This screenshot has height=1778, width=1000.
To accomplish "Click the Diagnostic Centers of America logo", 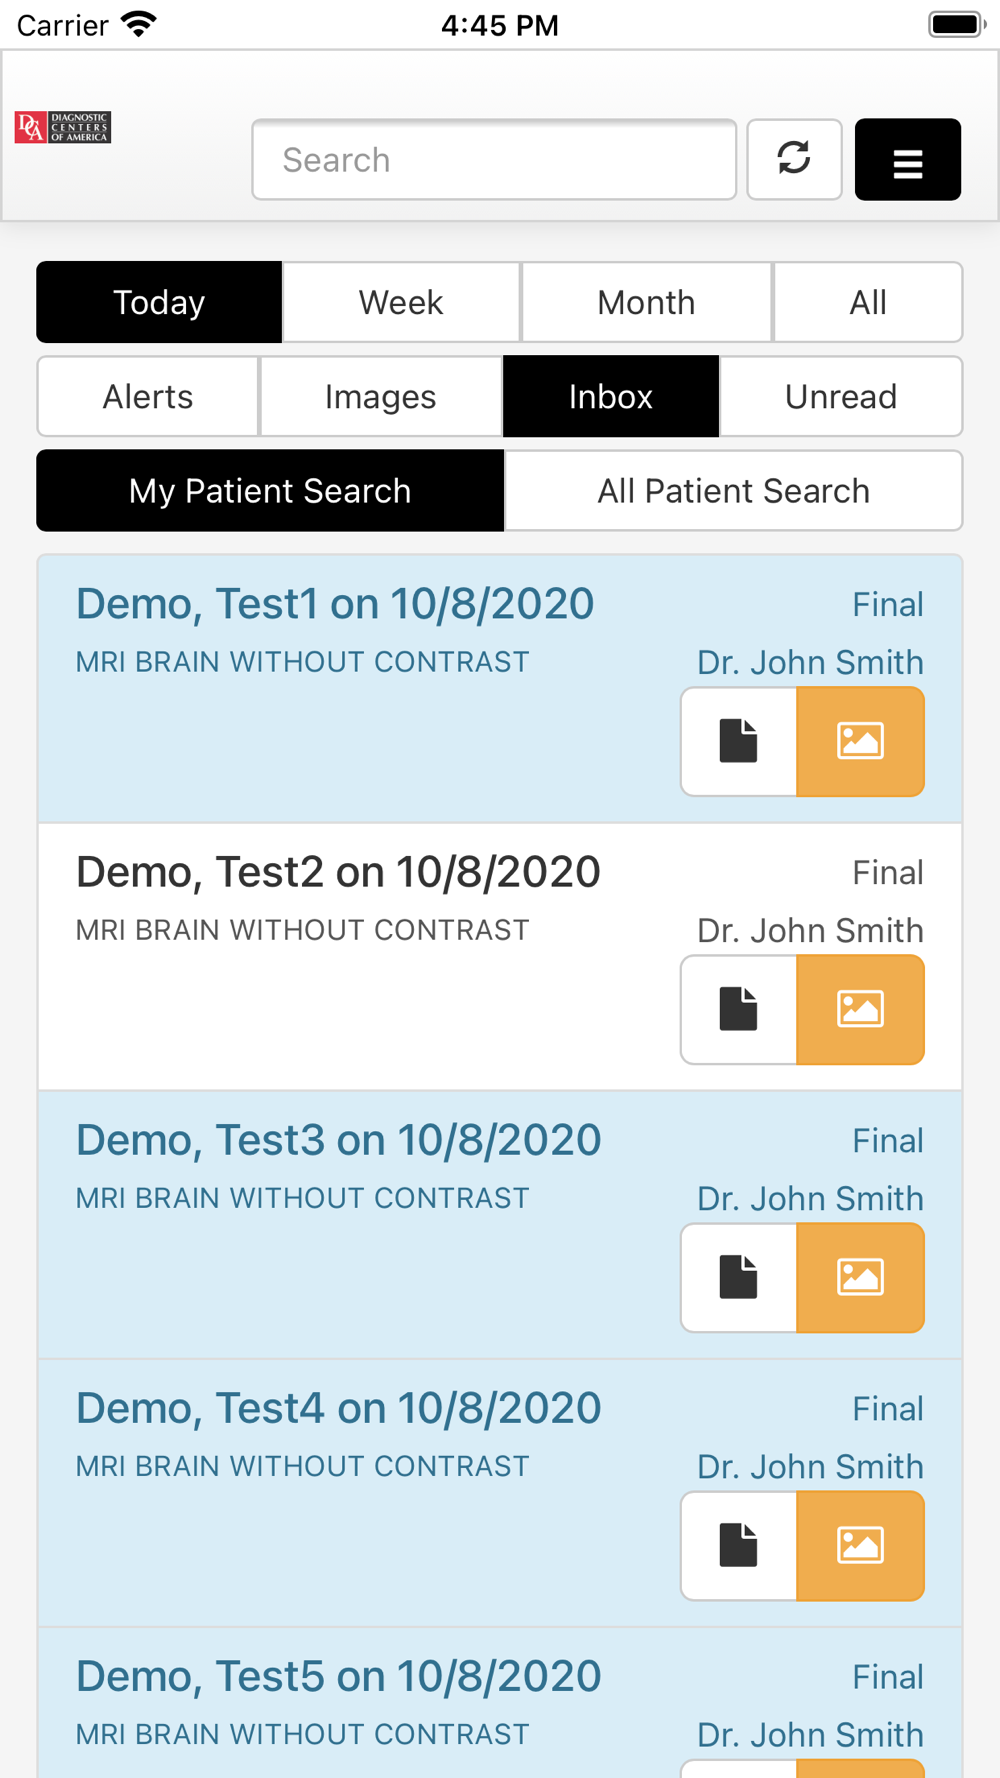I will [63, 127].
